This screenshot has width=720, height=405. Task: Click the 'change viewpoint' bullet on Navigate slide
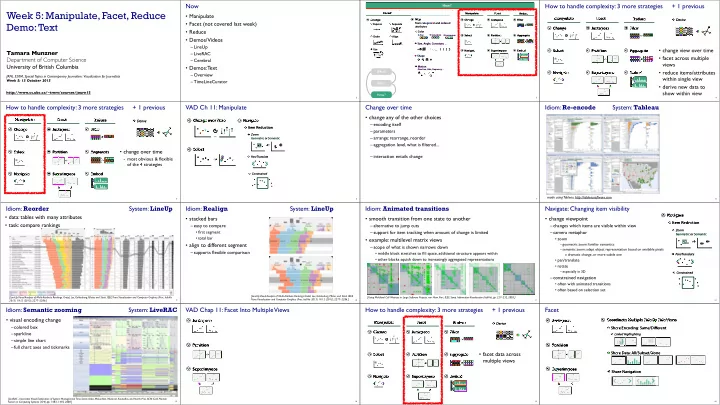[x=566, y=219]
